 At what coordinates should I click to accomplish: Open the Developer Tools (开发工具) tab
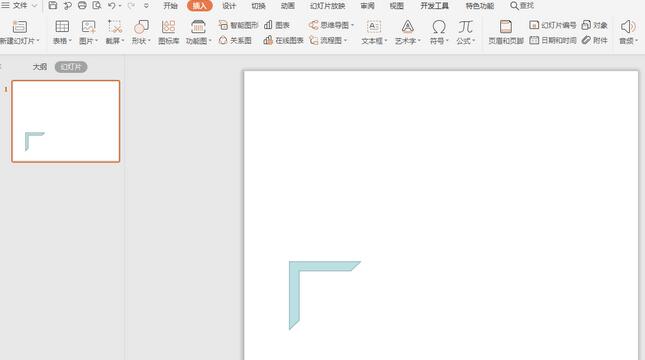[x=434, y=6]
